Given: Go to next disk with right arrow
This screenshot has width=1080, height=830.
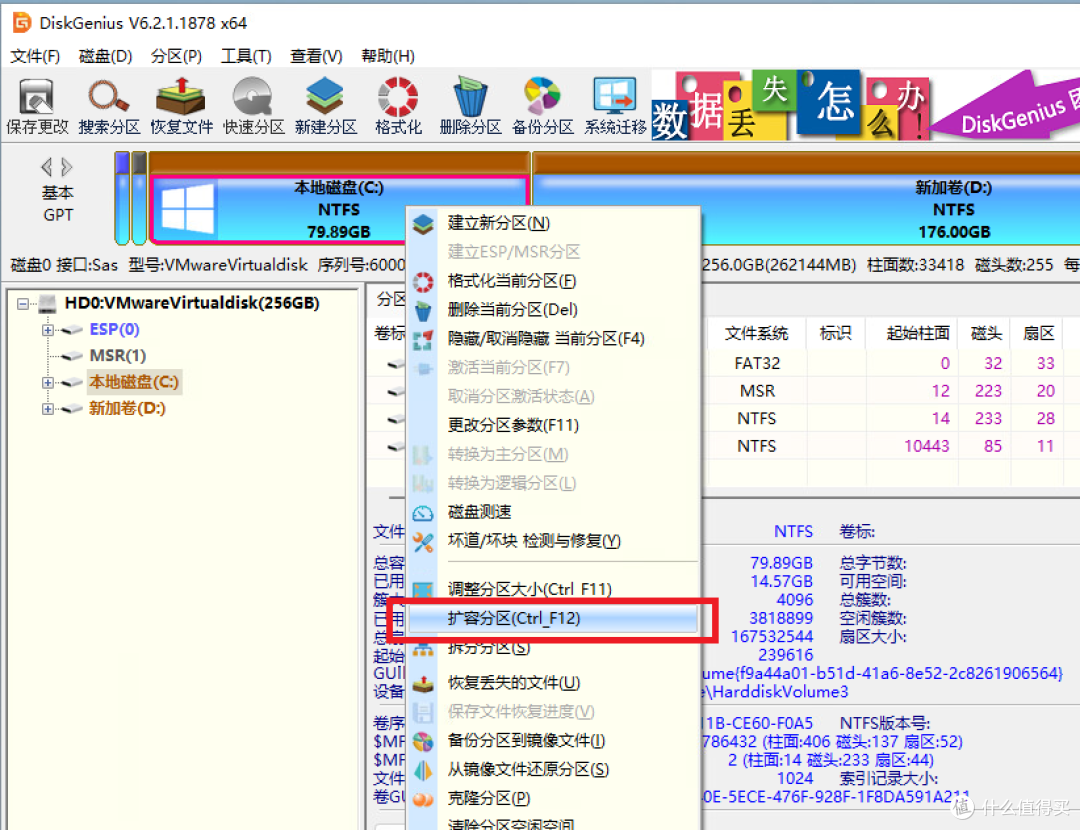Looking at the screenshot, I should coord(67,167).
